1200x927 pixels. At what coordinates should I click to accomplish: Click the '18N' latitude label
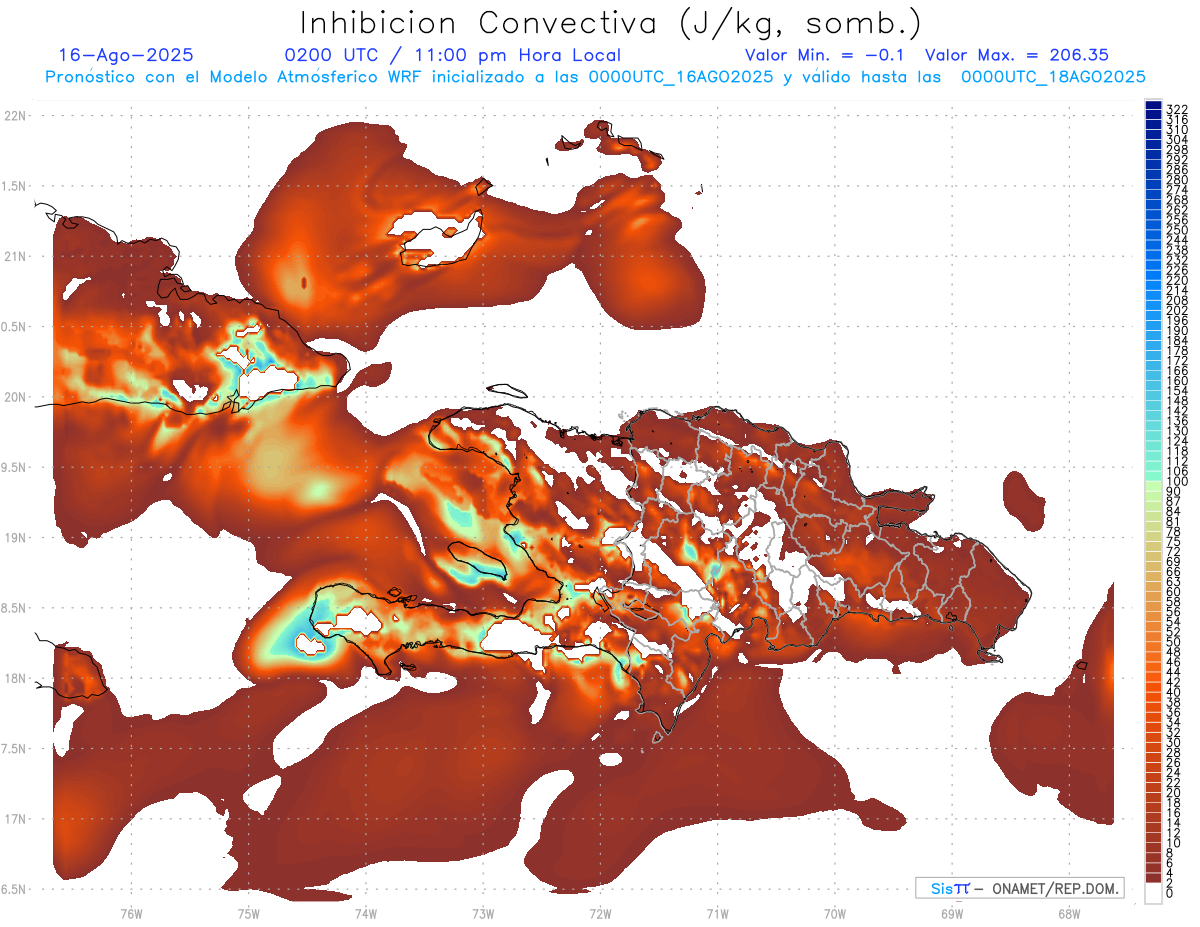pos(16,679)
